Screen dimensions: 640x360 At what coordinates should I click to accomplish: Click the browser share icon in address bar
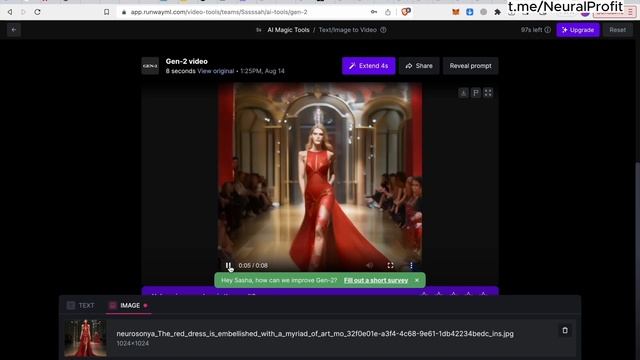388,12
